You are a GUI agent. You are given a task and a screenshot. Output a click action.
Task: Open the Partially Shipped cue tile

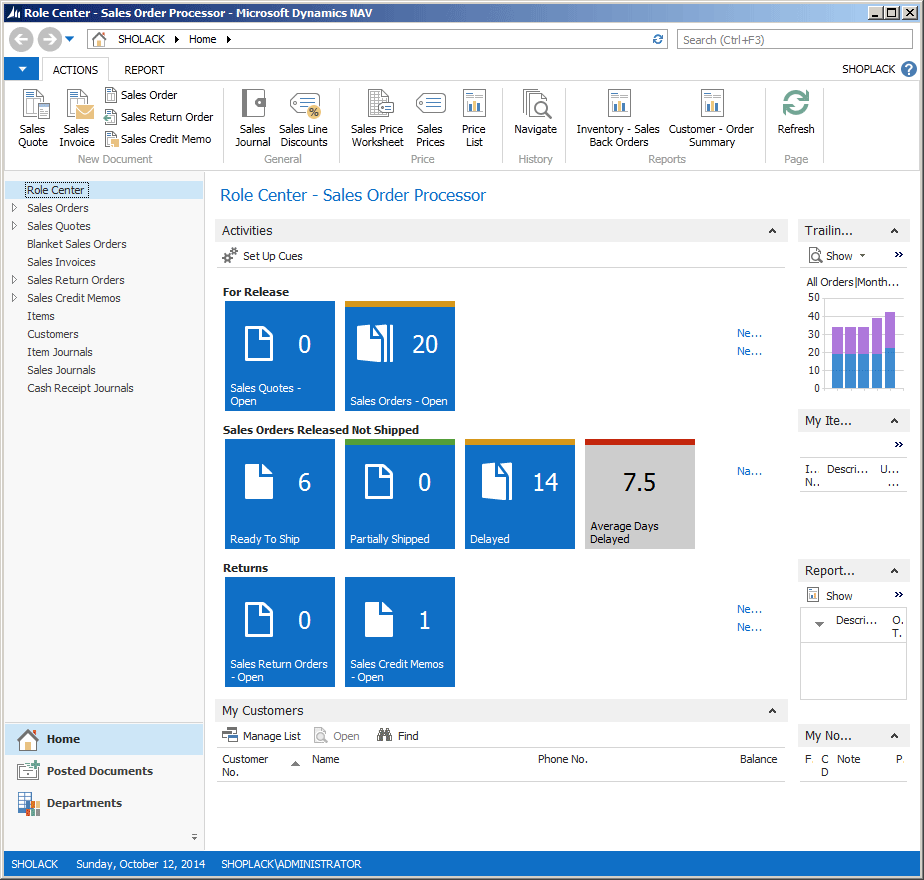coord(400,494)
